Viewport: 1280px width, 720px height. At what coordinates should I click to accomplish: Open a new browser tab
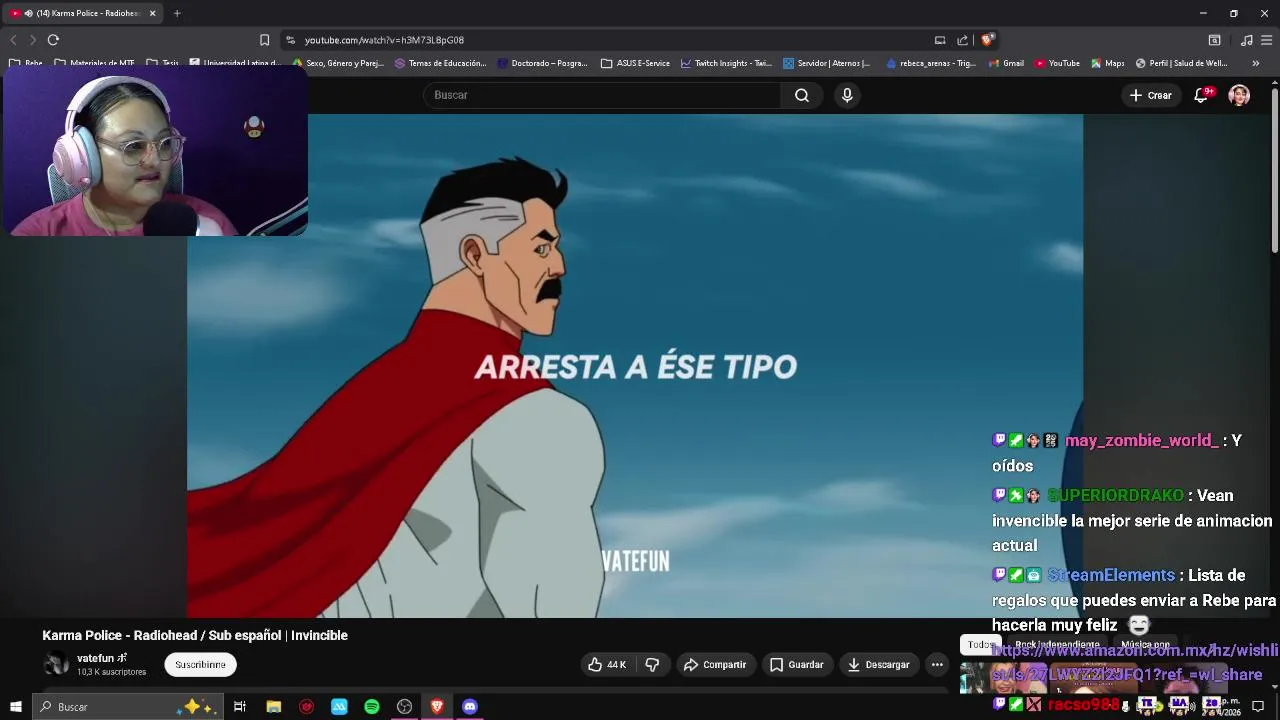177,13
